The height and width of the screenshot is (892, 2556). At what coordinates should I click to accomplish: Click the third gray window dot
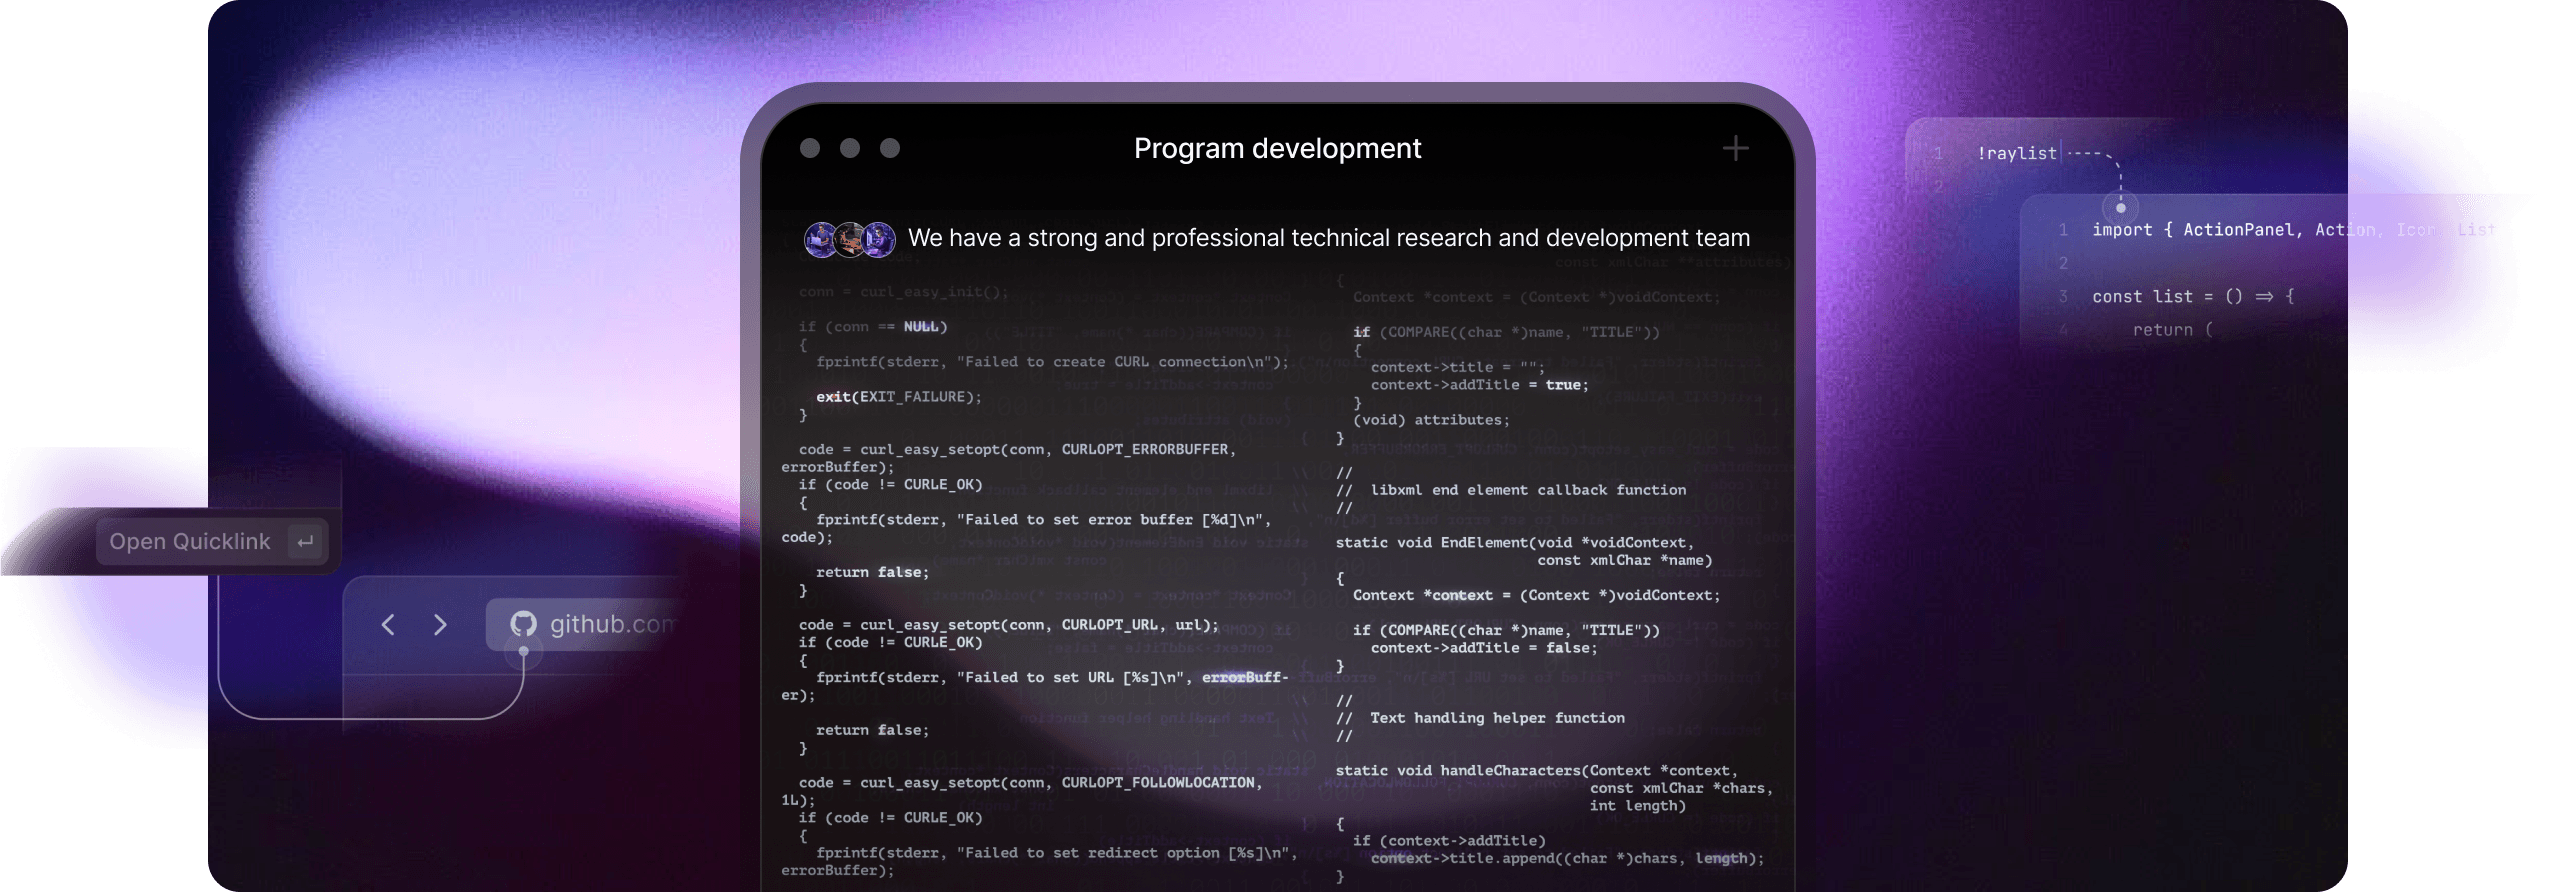point(890,148)
